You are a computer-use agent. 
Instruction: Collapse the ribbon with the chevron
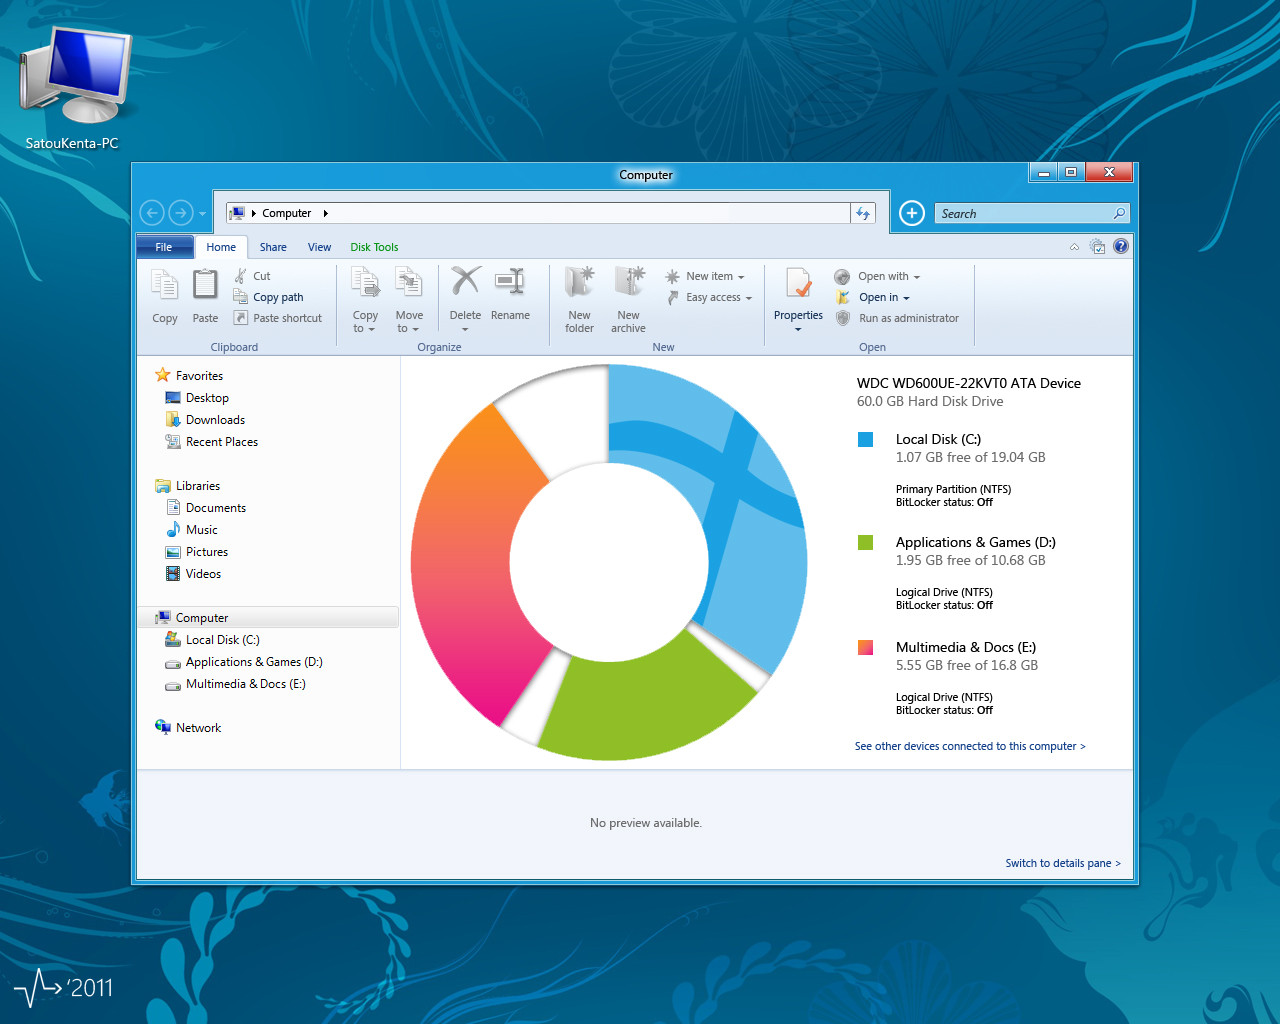click(1074, 247)
